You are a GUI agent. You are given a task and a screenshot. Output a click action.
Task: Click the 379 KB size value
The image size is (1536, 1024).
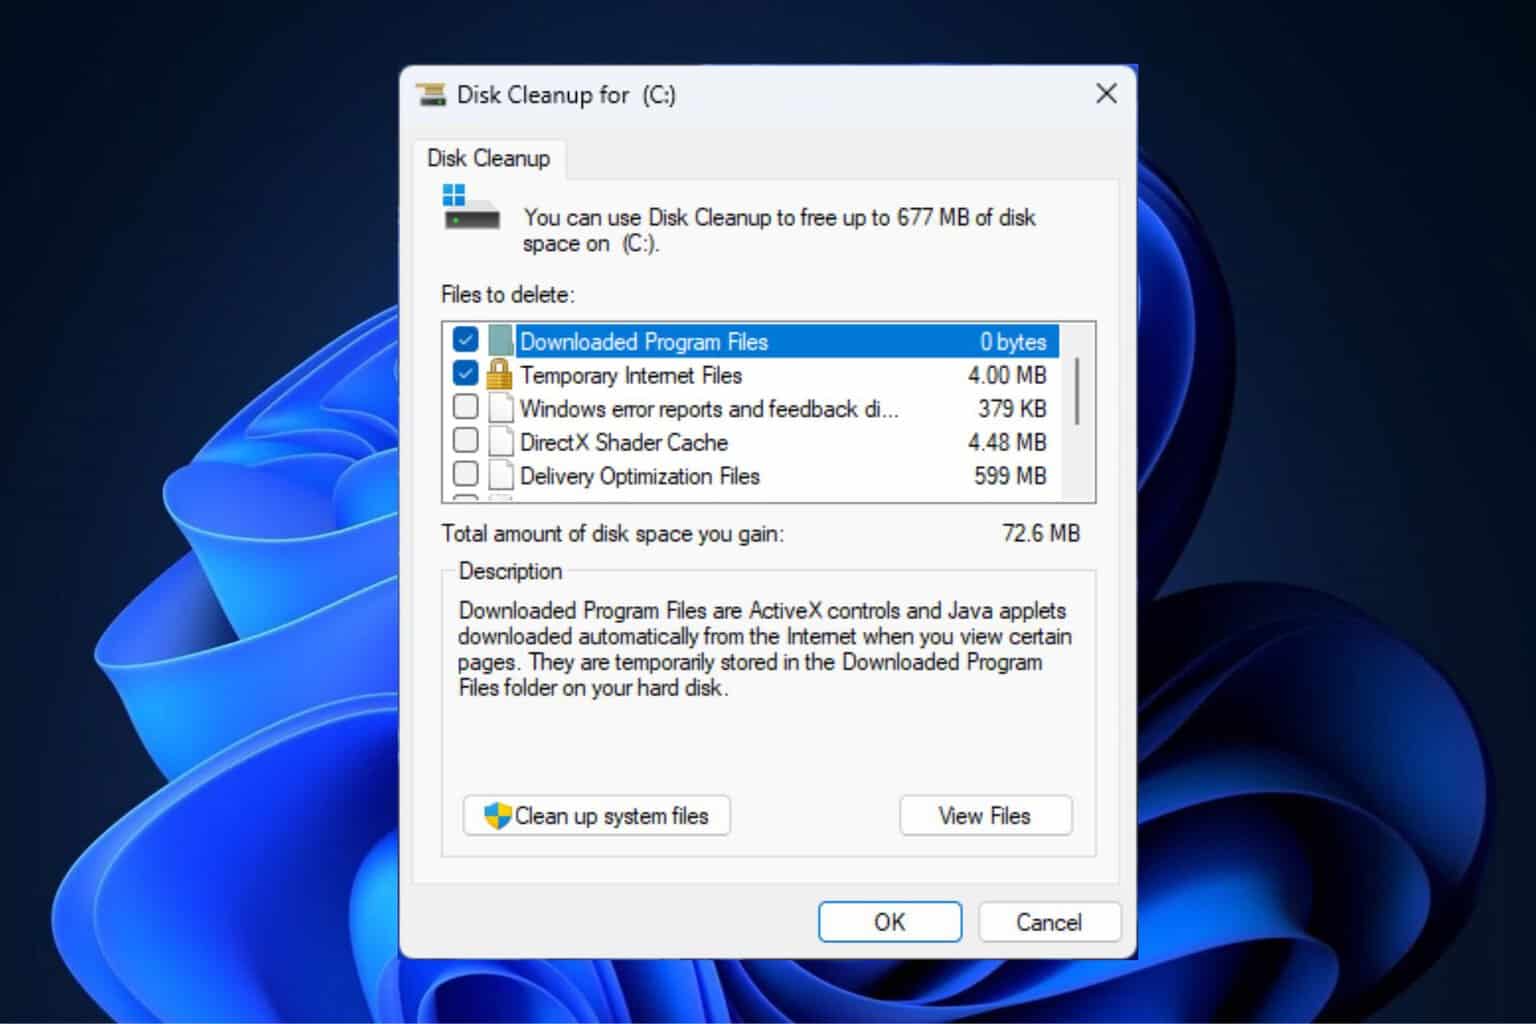point(1012,408)
